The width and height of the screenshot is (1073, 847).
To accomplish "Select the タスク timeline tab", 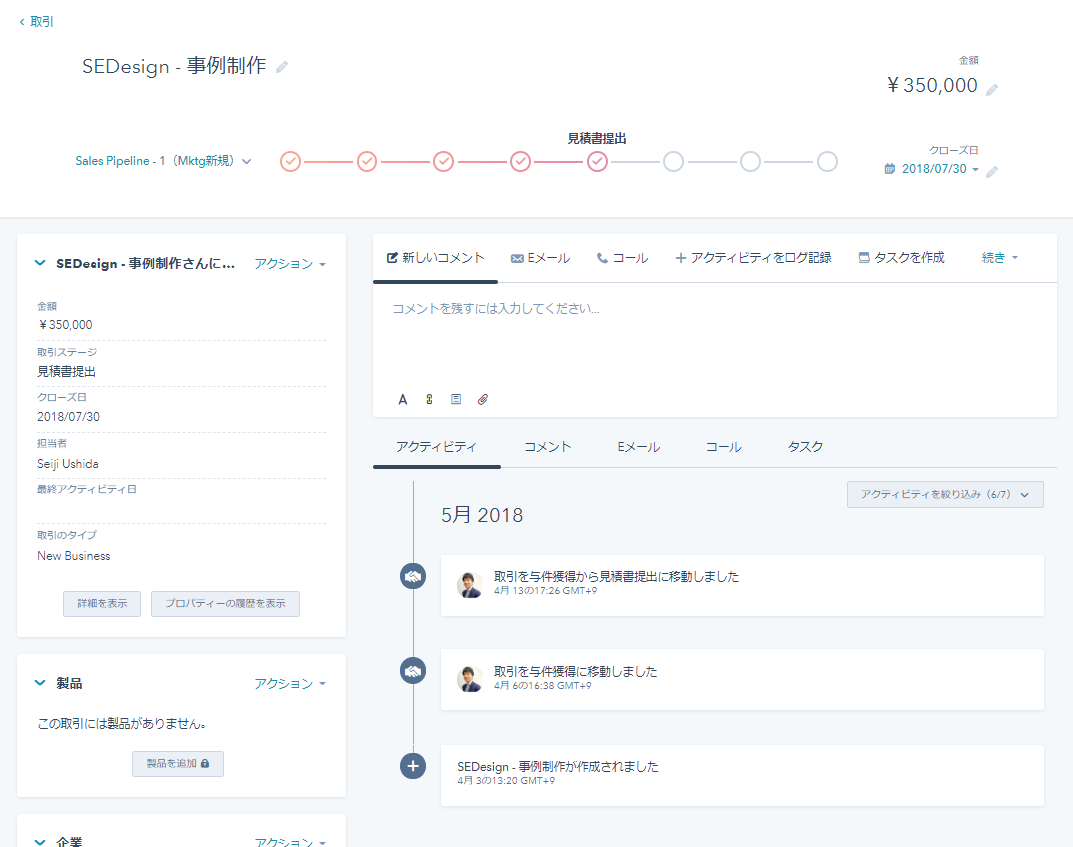I will click(x=805, y=447).
